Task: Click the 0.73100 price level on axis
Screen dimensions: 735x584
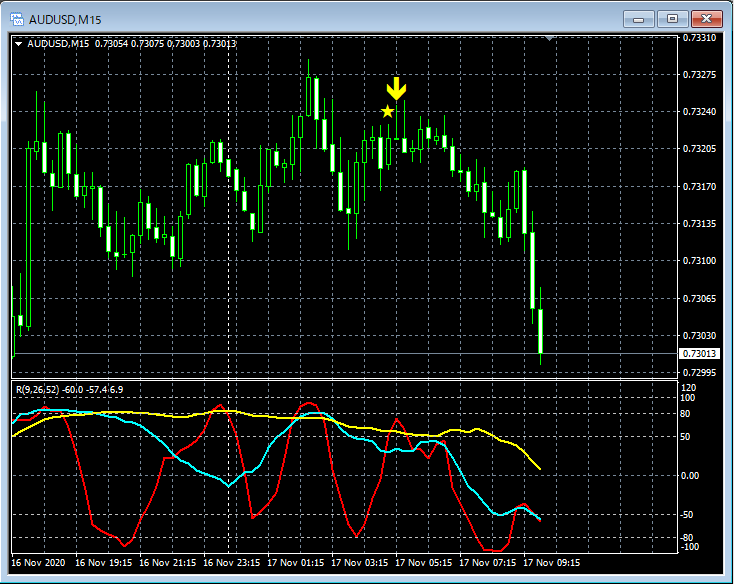Action: (698, 261)
